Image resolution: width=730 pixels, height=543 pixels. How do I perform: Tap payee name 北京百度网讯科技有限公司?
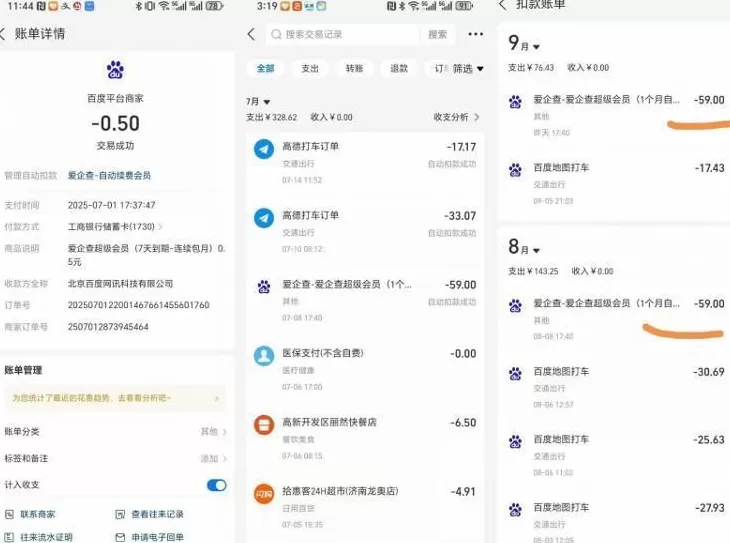point(120,284)
